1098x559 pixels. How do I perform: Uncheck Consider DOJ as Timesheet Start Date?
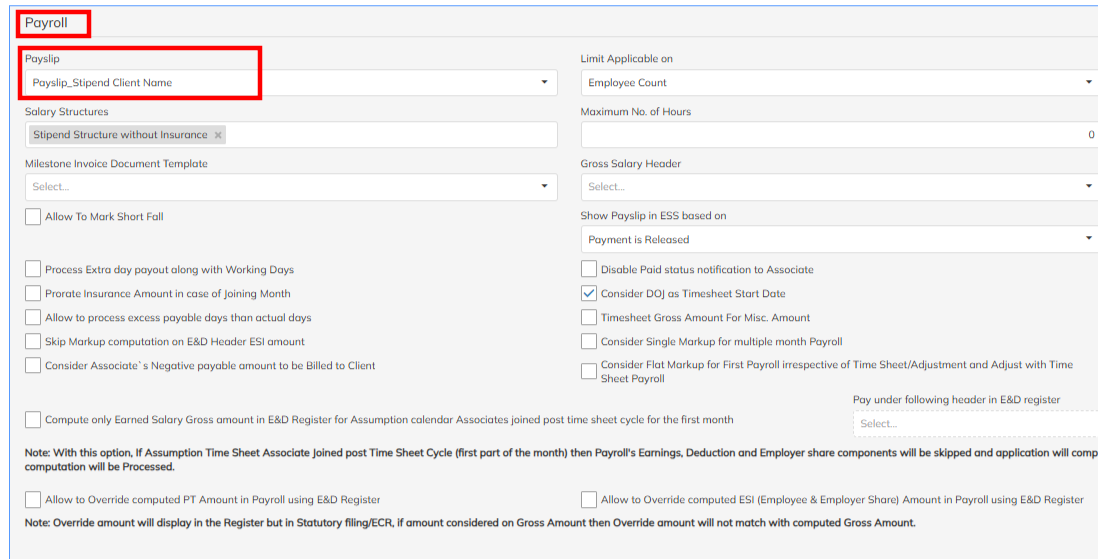click(590, 294)
